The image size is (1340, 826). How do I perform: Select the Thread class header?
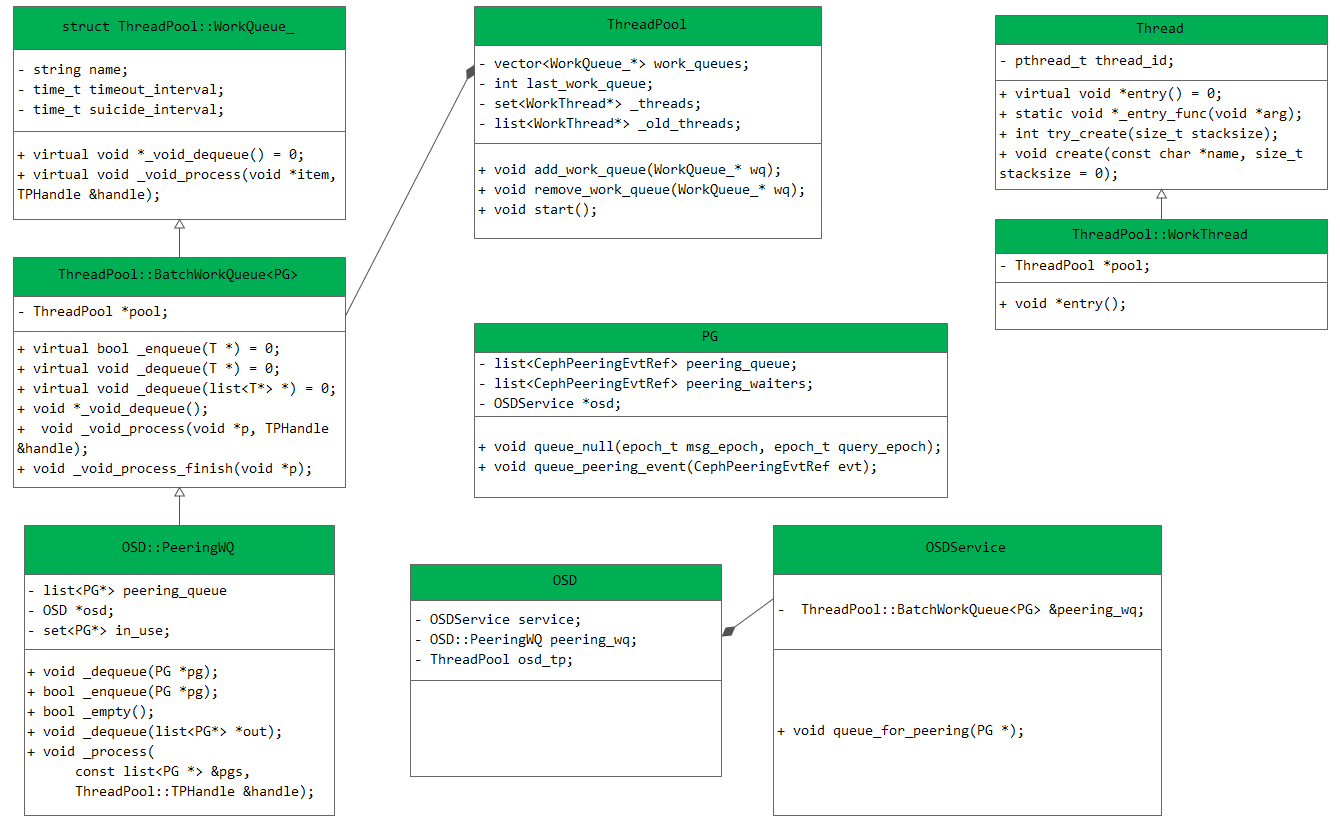pos(1160,29)
